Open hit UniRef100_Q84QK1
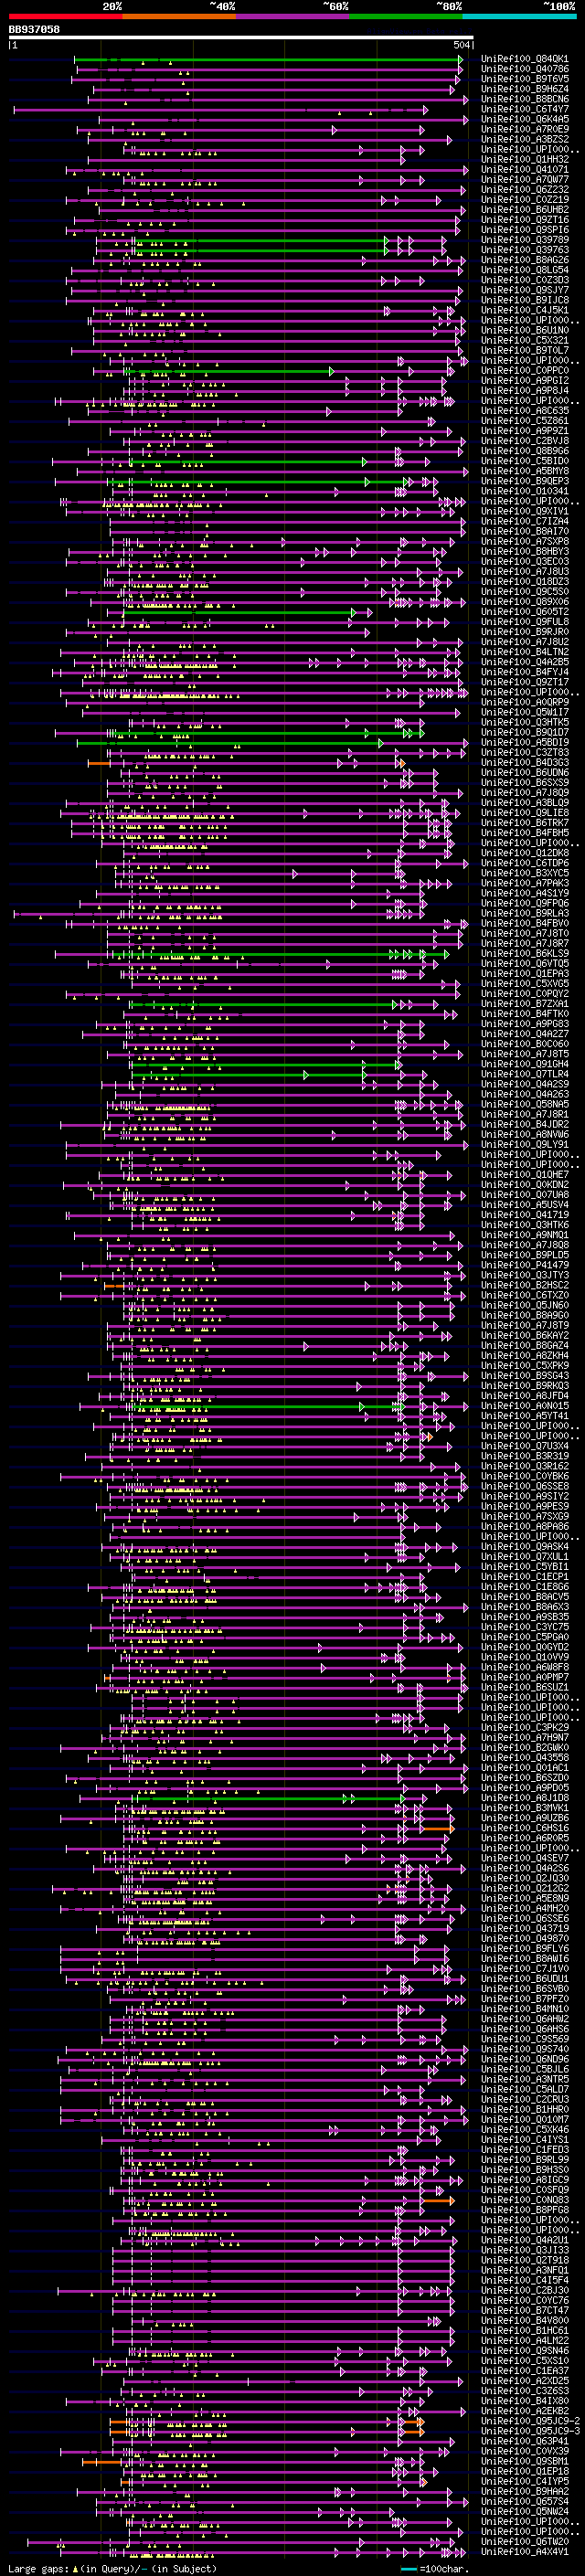This screenshot has width=585, height=2576. [524, 59]
